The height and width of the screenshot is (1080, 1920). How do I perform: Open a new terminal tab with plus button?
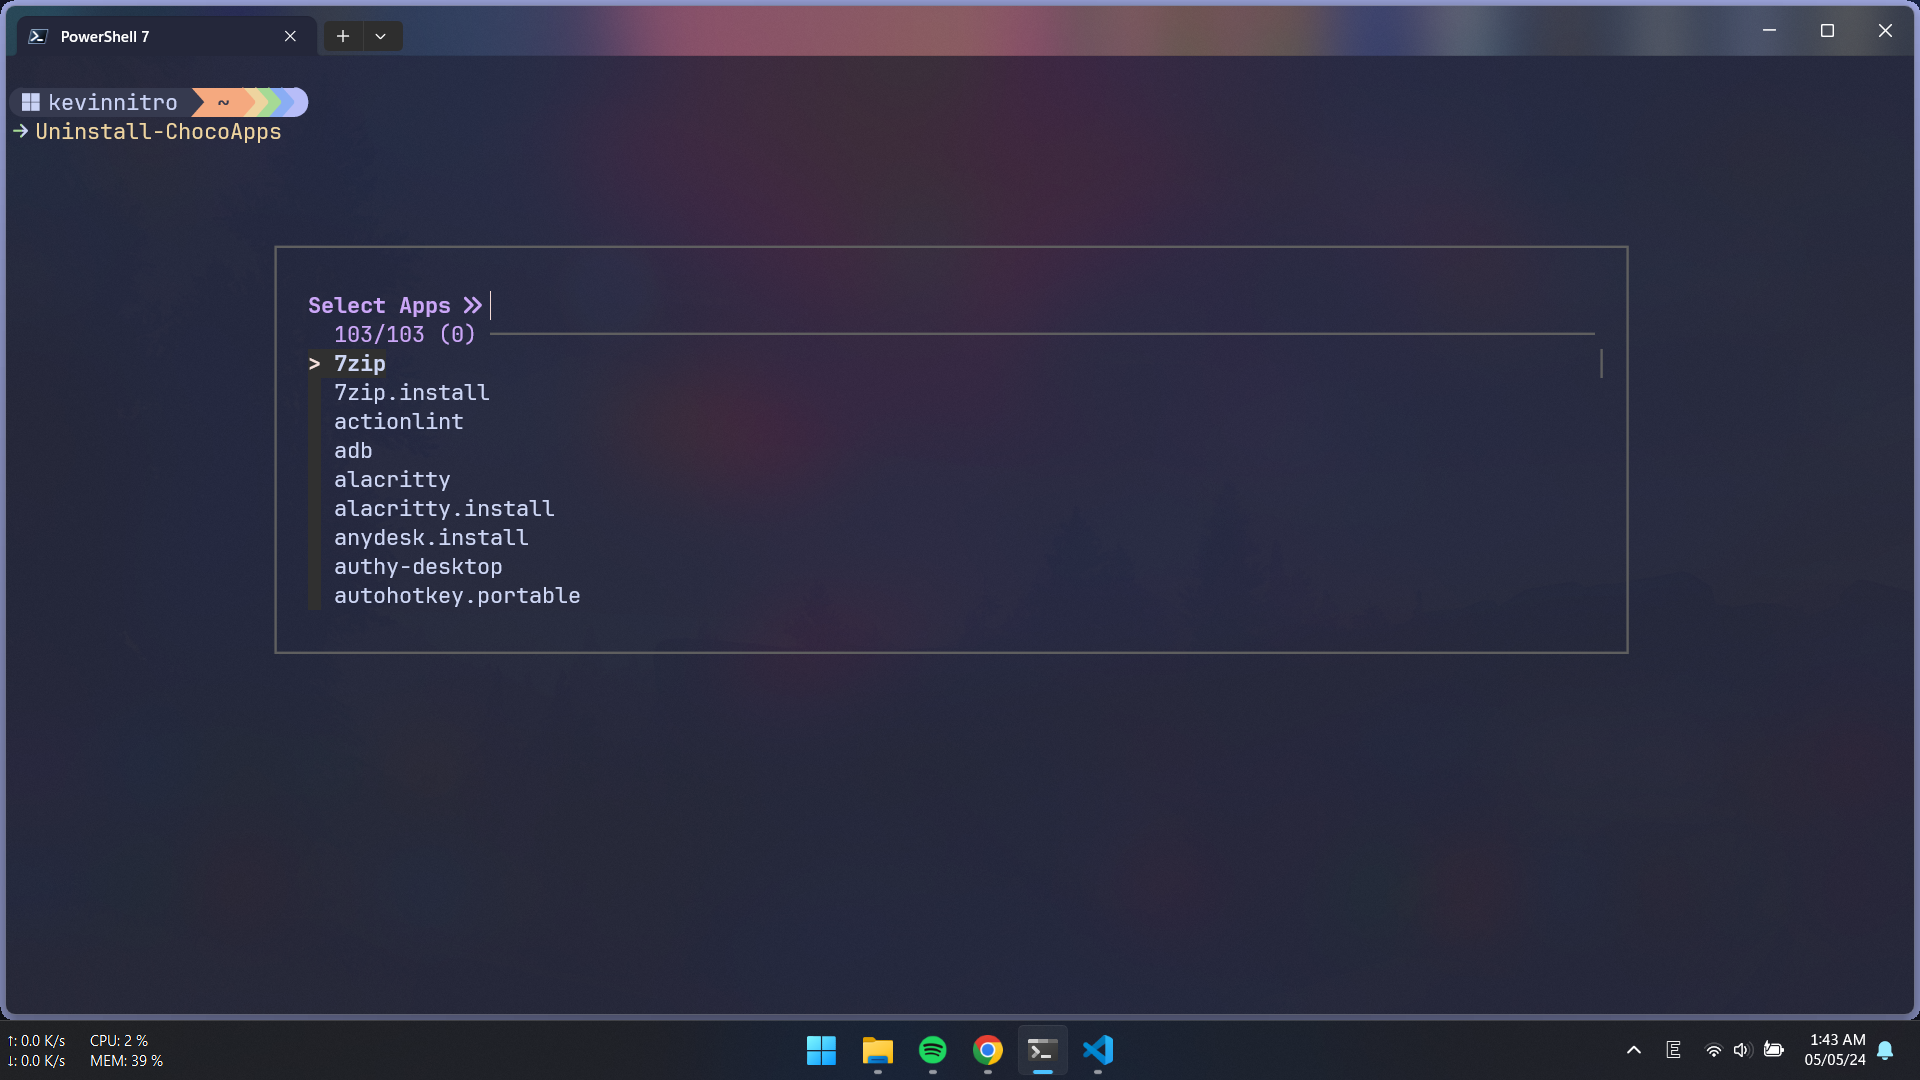[343, 36]
